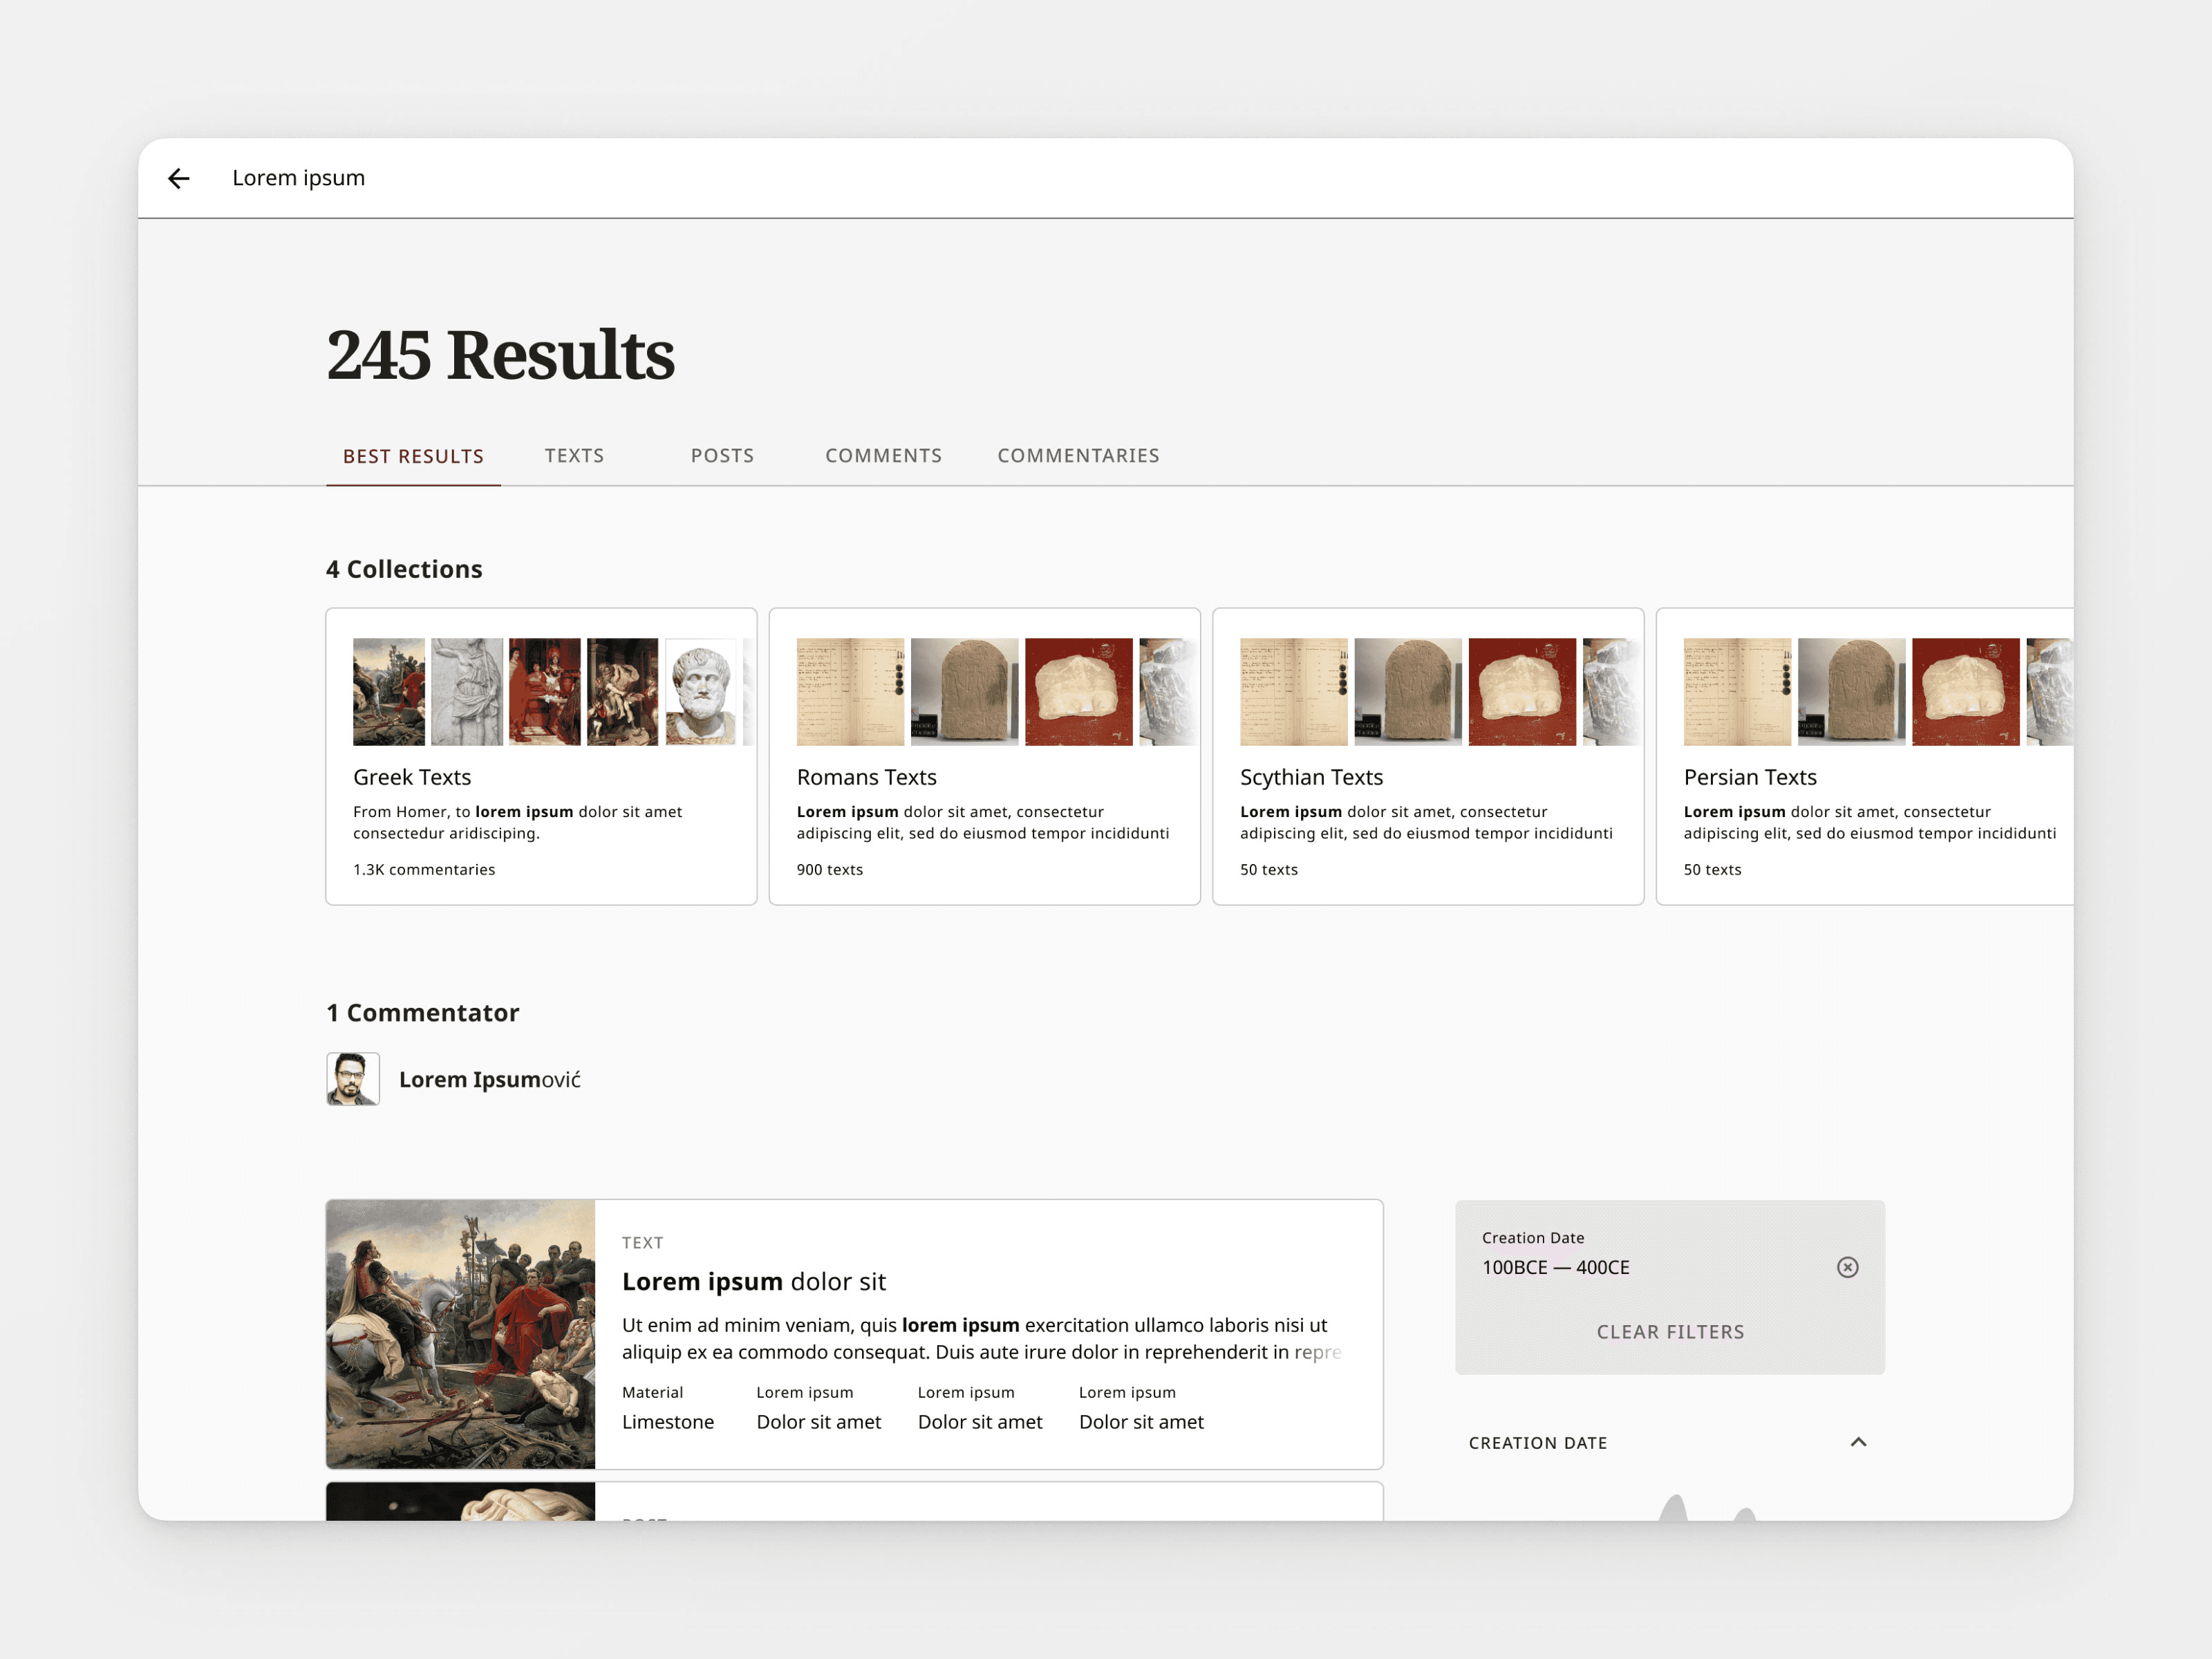
Task: Open the Scythian Texts collection
Action: (x=1311, y=777)
